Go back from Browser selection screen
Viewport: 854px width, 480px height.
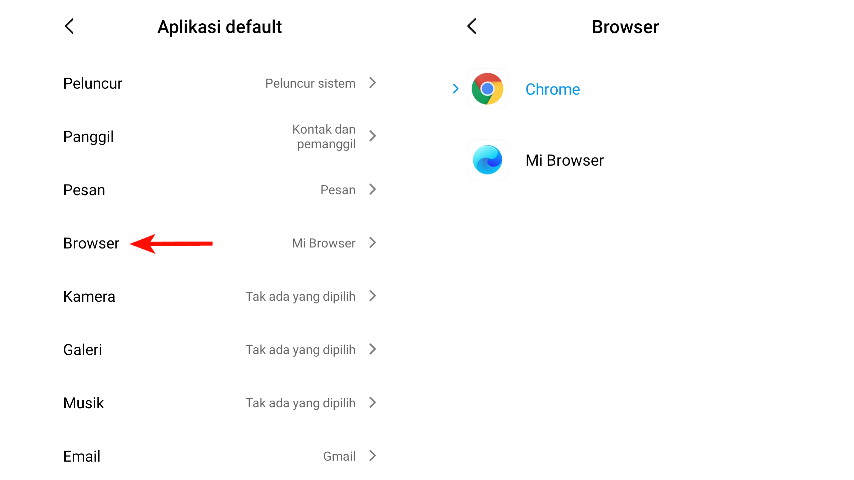point(472,26)
